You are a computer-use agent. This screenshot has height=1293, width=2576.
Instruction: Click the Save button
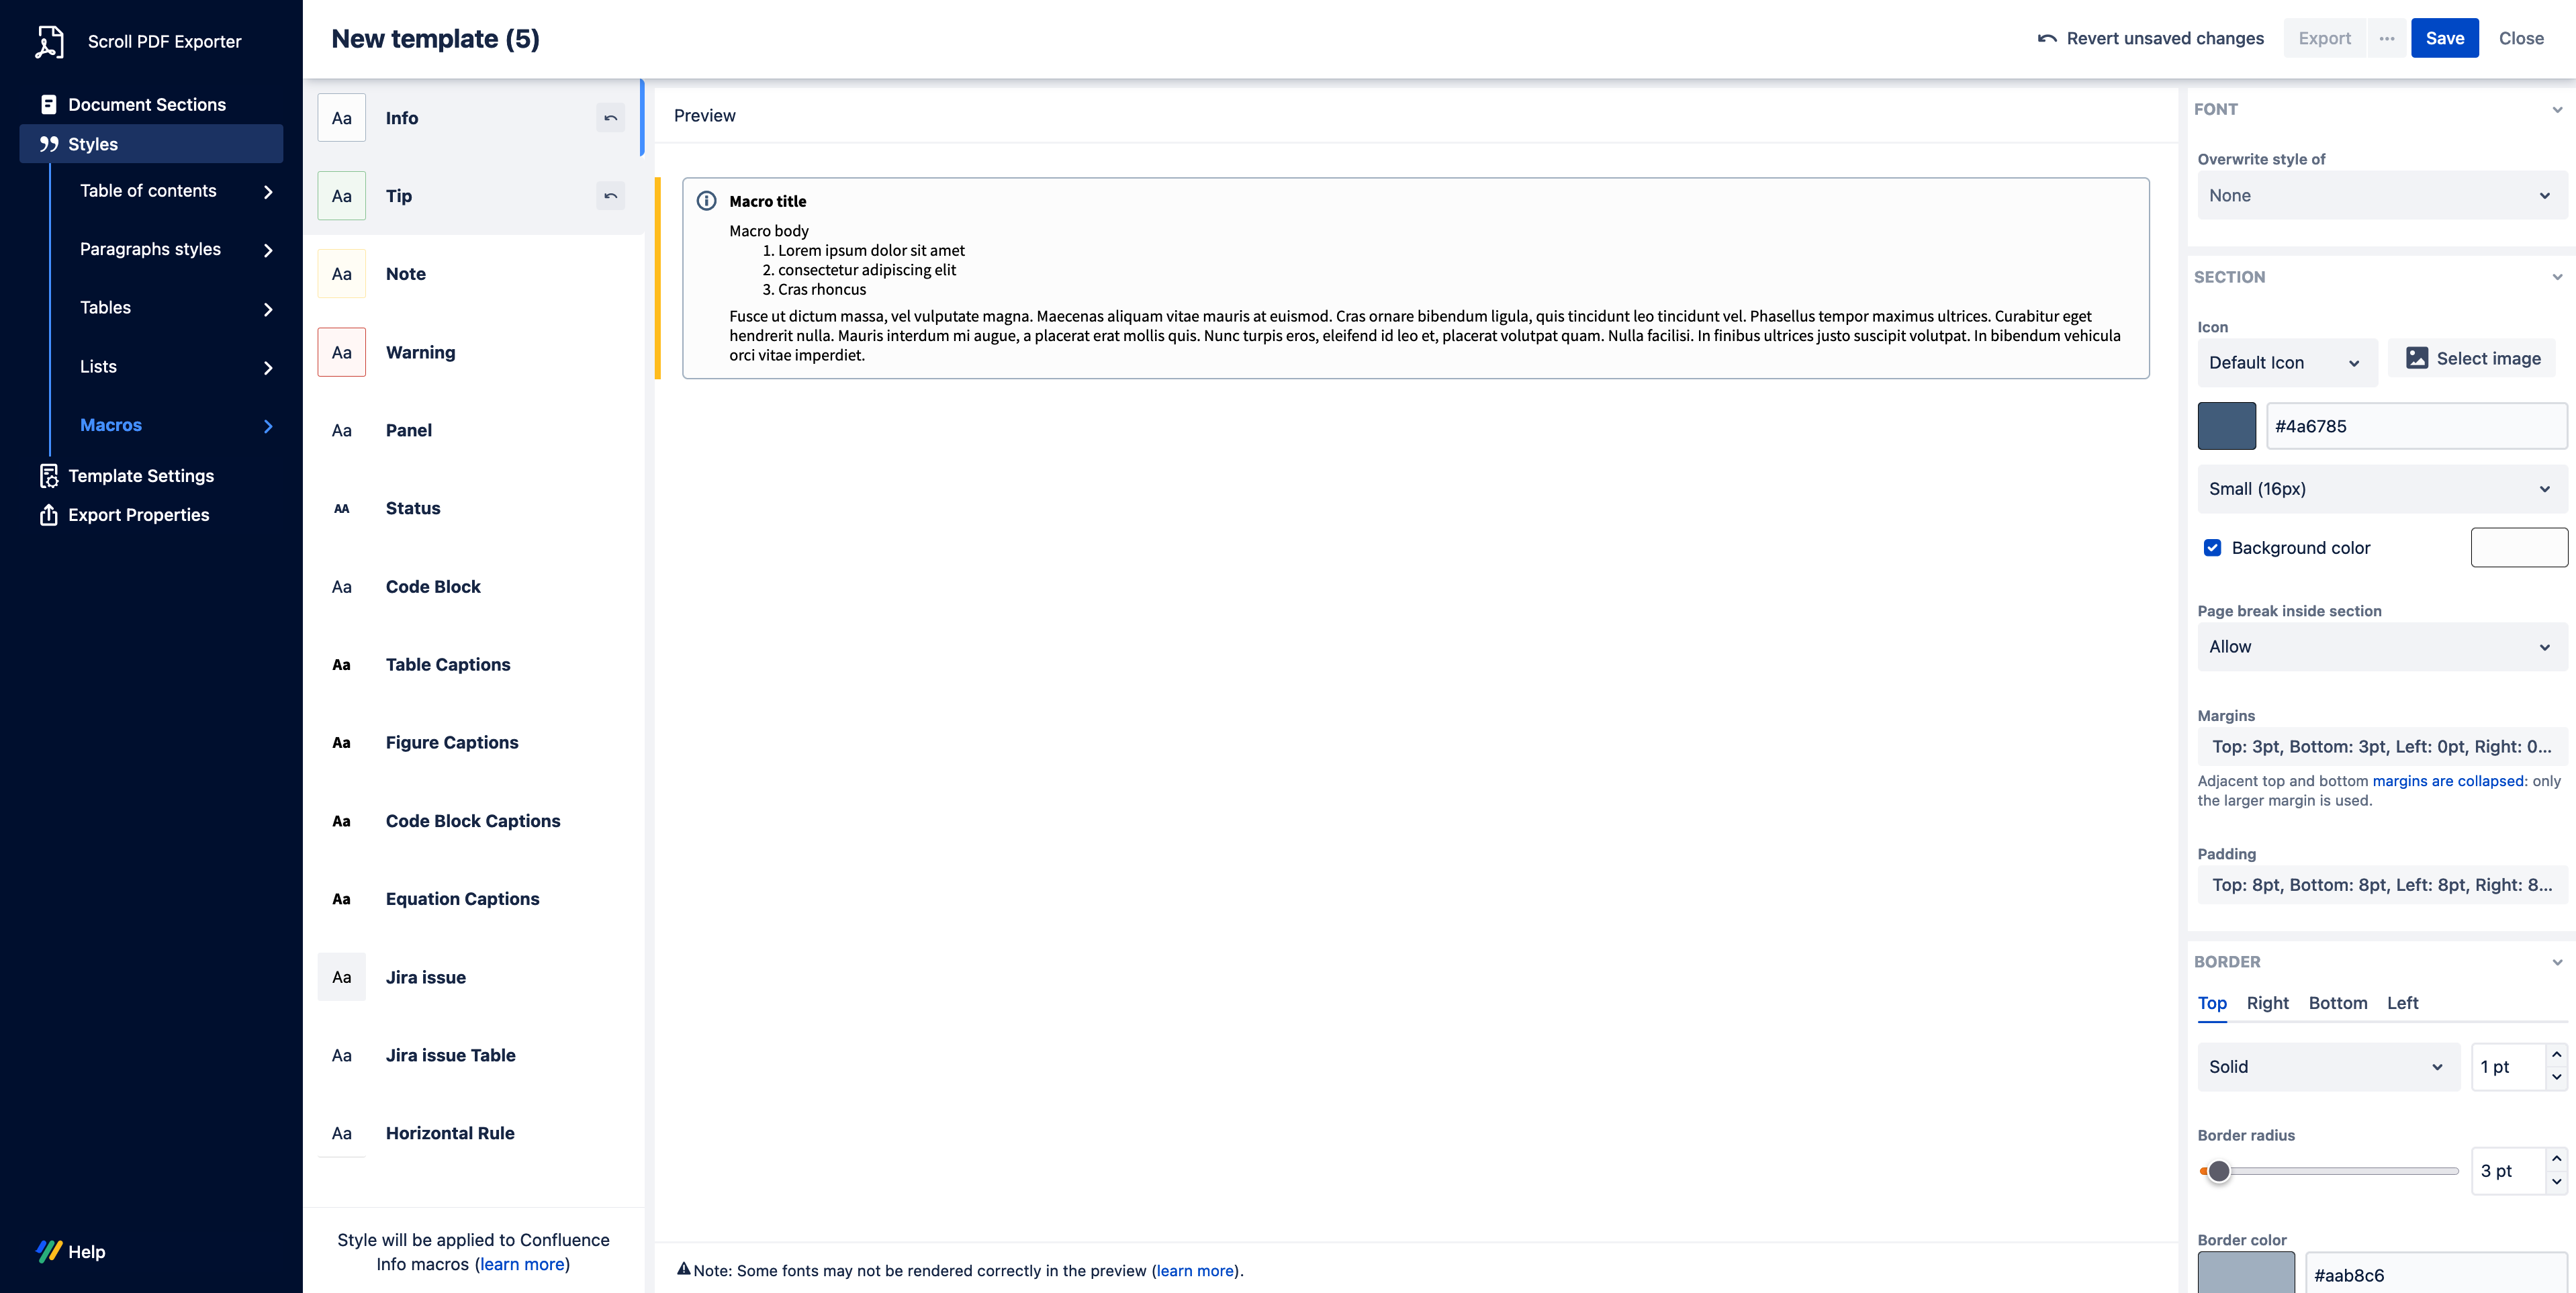click(x=2445, y=38)
